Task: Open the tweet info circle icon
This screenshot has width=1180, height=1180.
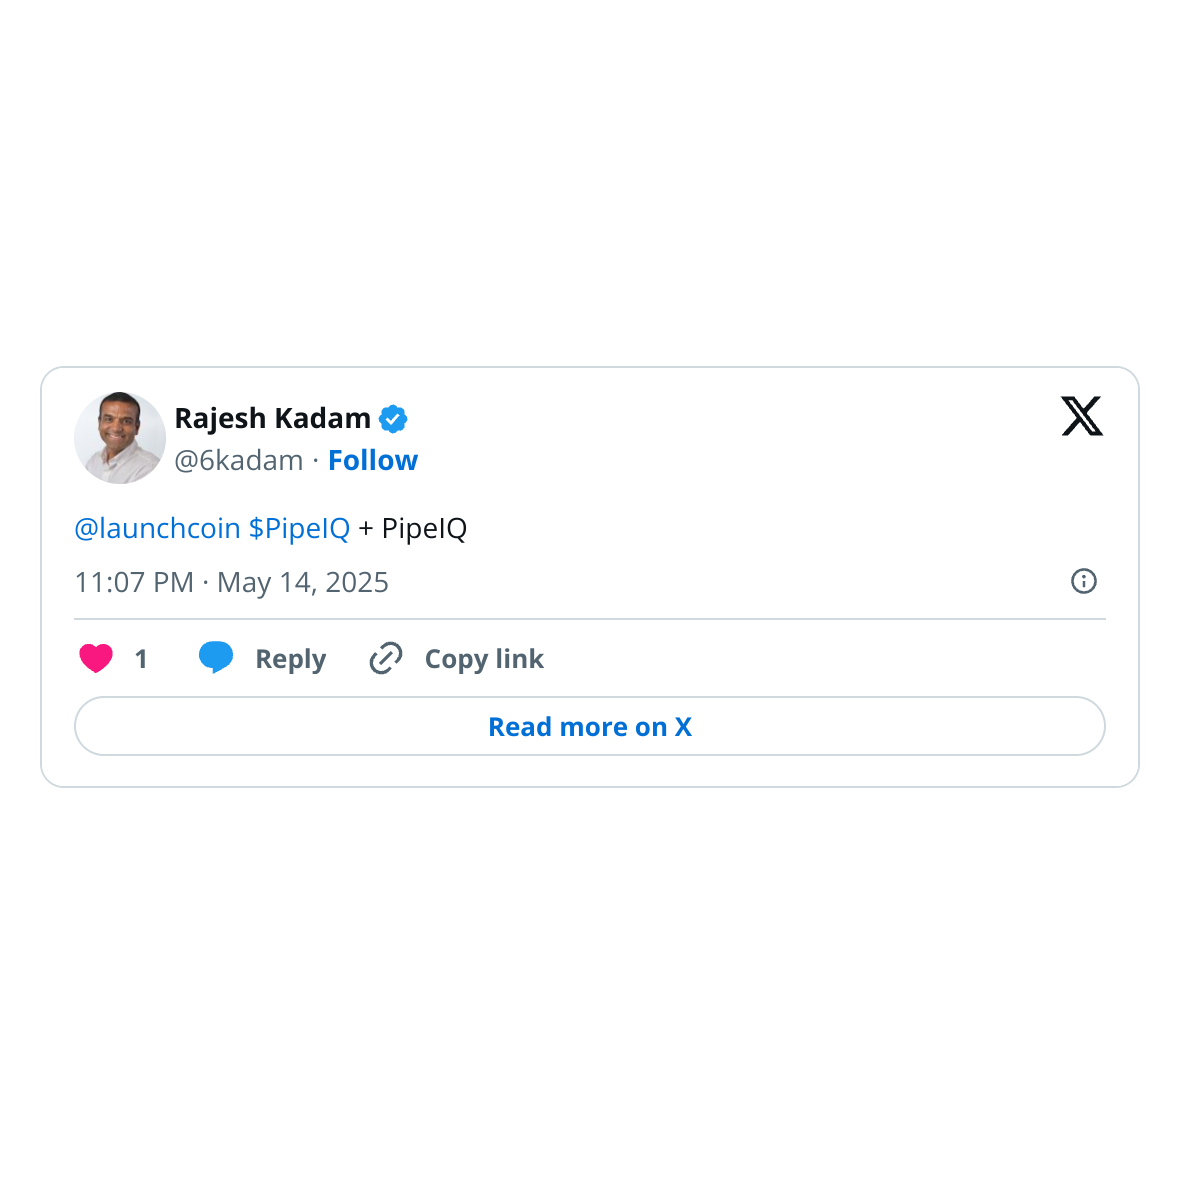Action: coord(1084,581)
